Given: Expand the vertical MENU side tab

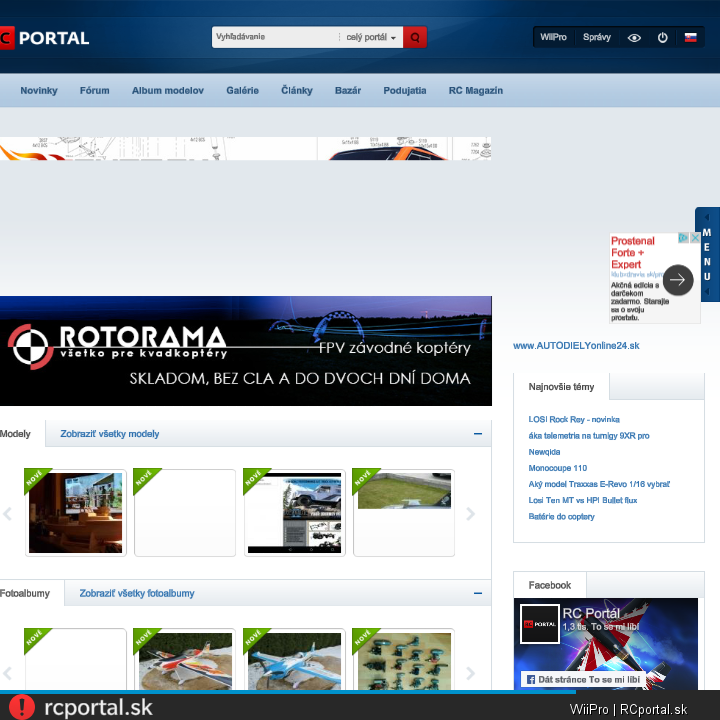Looking at the screenshot, I should coord(707,254).
